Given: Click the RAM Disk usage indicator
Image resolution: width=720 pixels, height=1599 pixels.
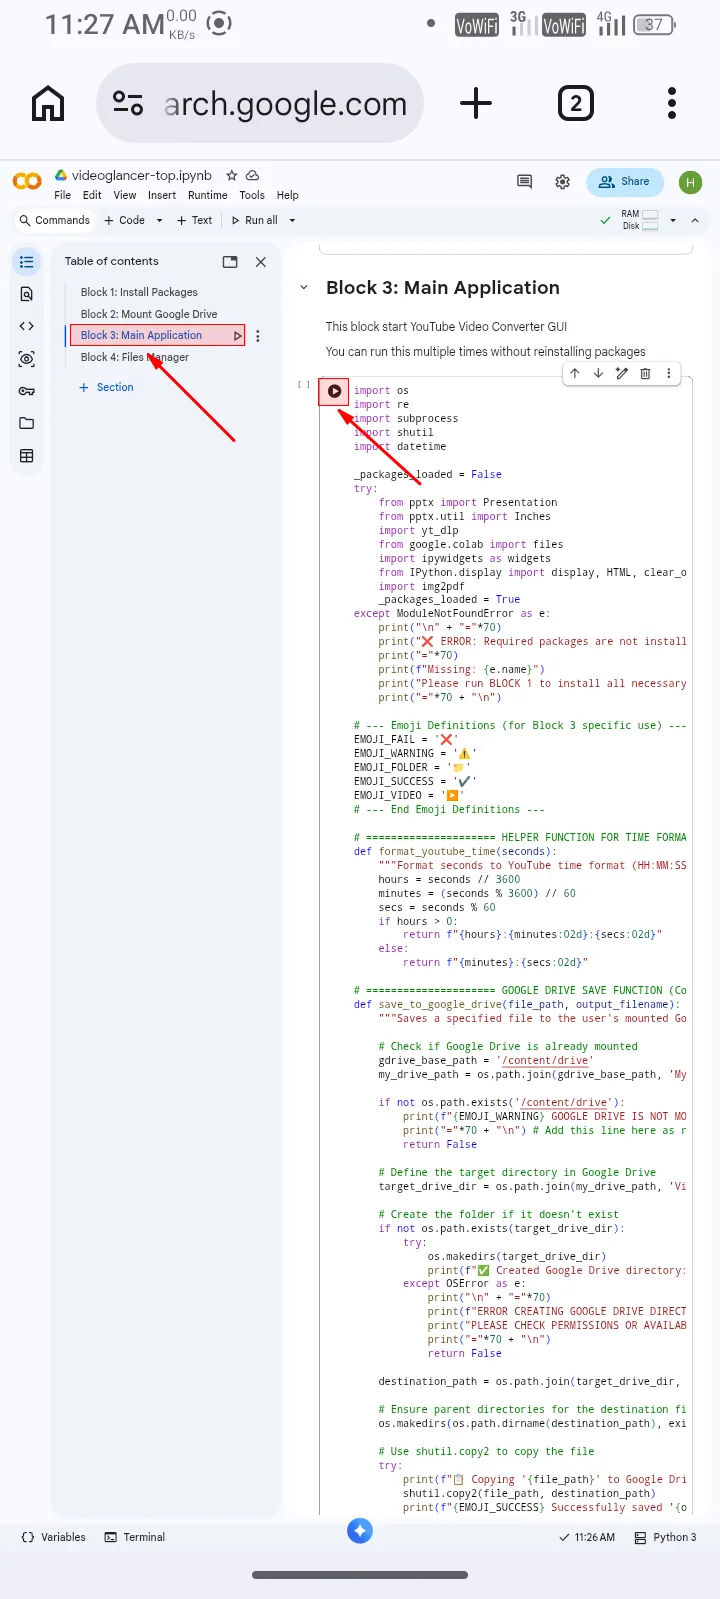Looking at the screenshot, I should coord(640,220).
